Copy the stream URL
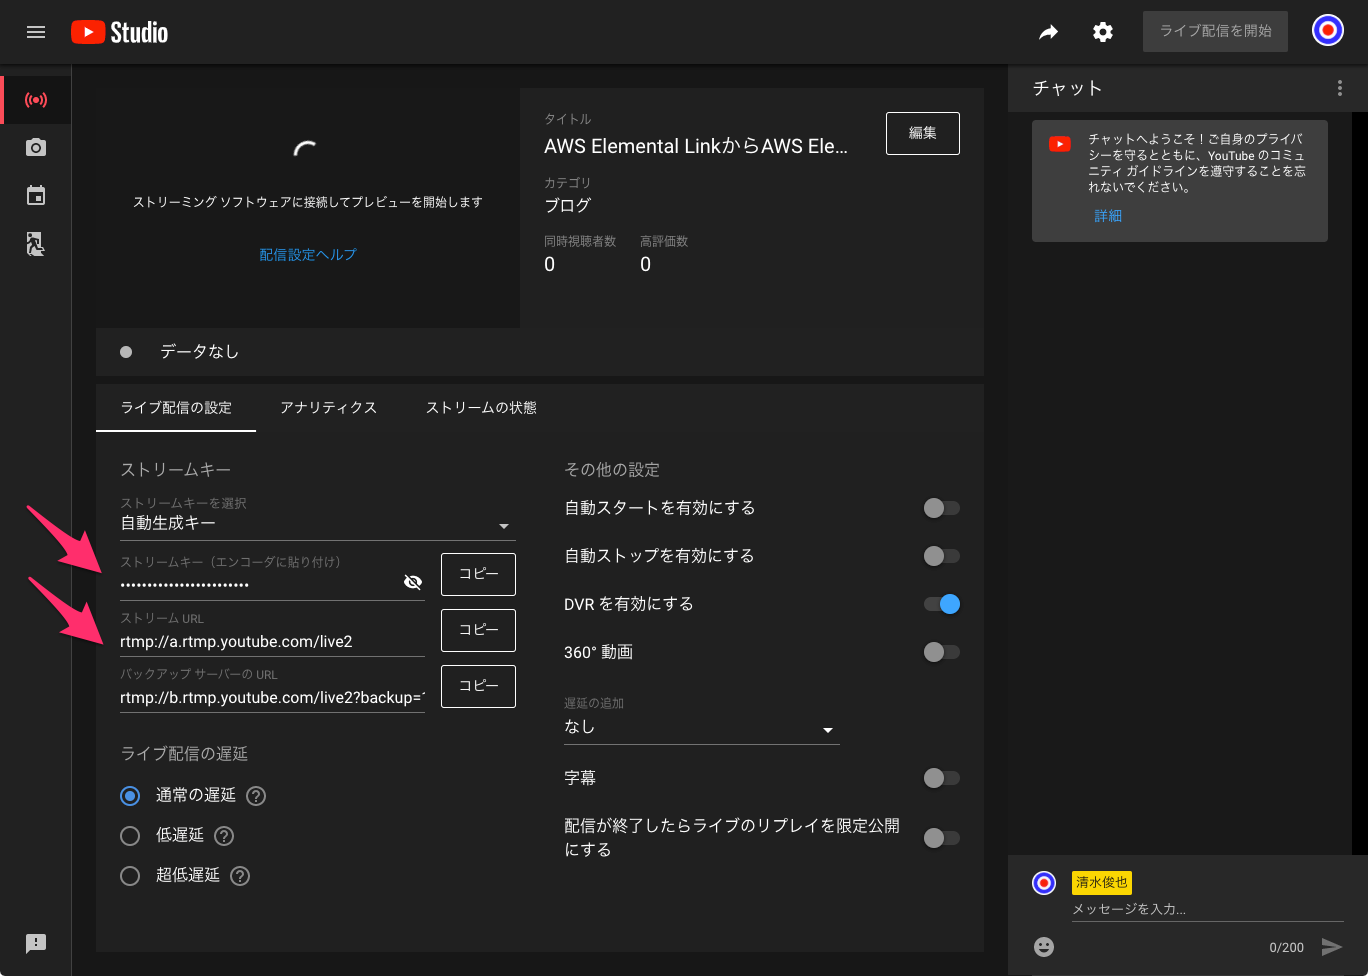 (478, 630)
